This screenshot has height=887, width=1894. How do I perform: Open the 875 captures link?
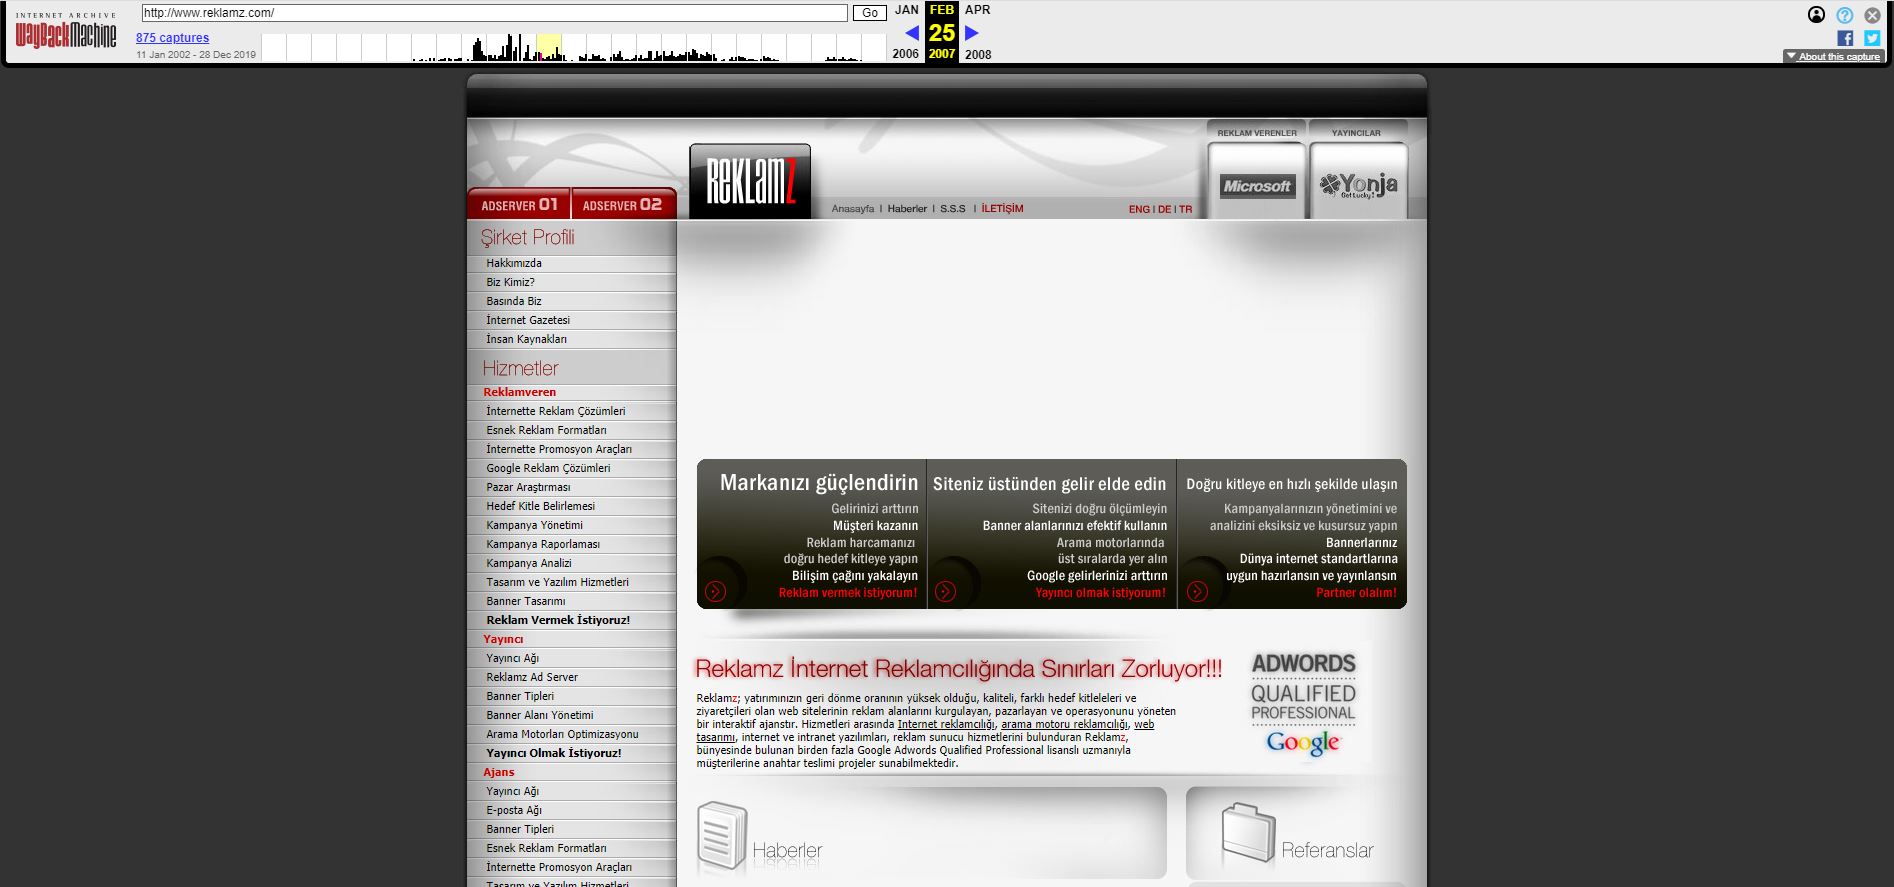(x=172, y=38)
